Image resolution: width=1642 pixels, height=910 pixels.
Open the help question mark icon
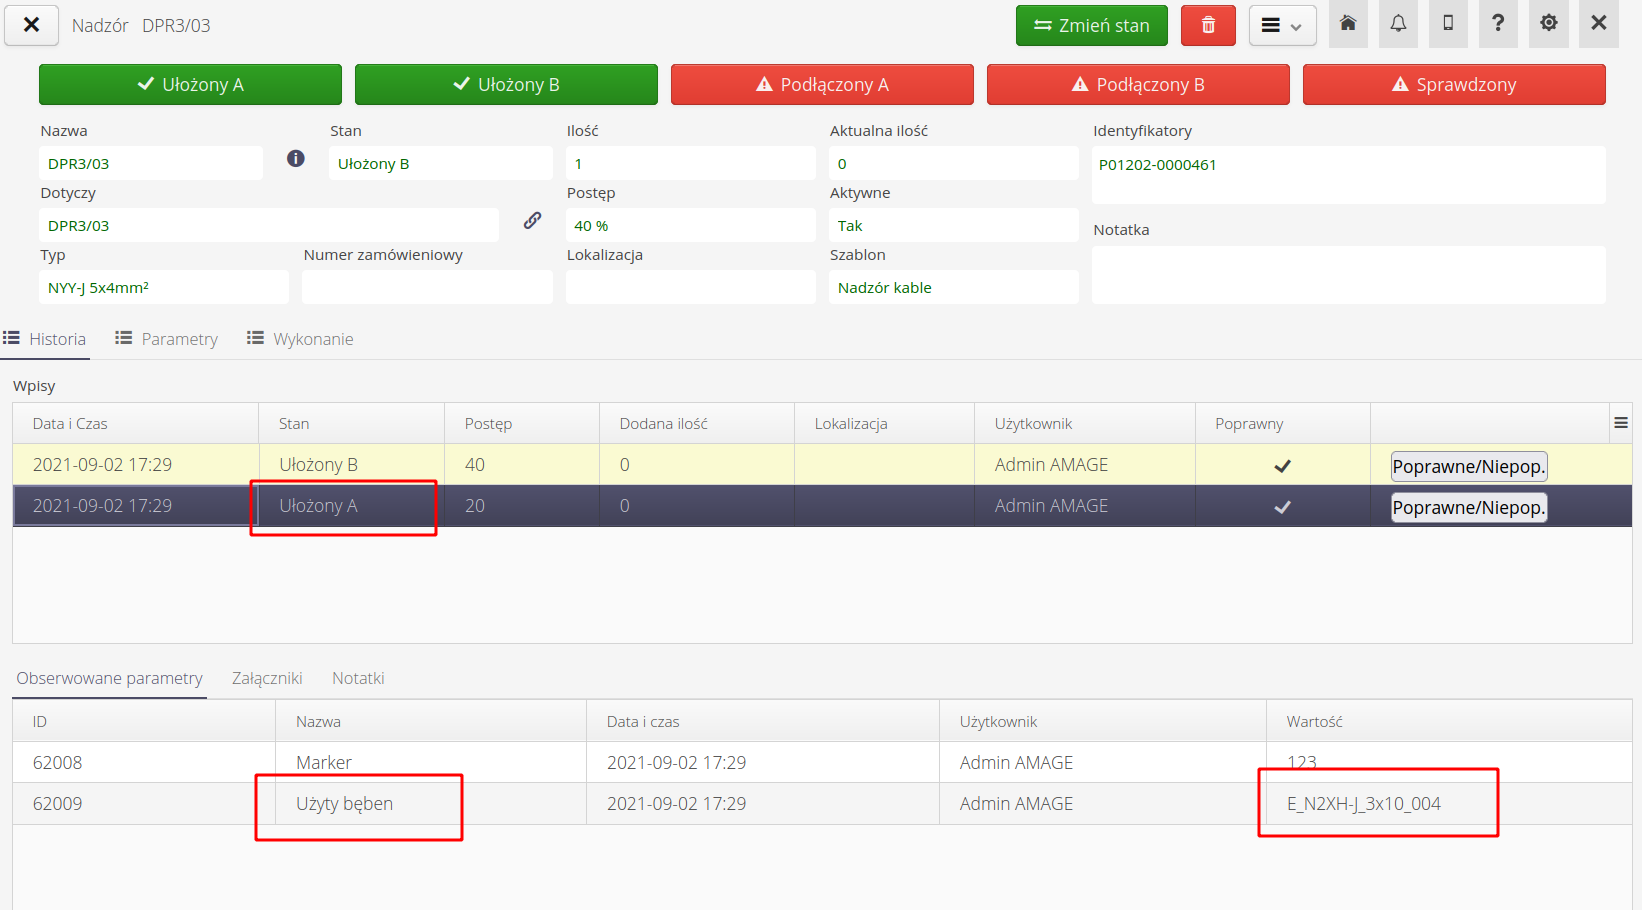(1498, 24)
